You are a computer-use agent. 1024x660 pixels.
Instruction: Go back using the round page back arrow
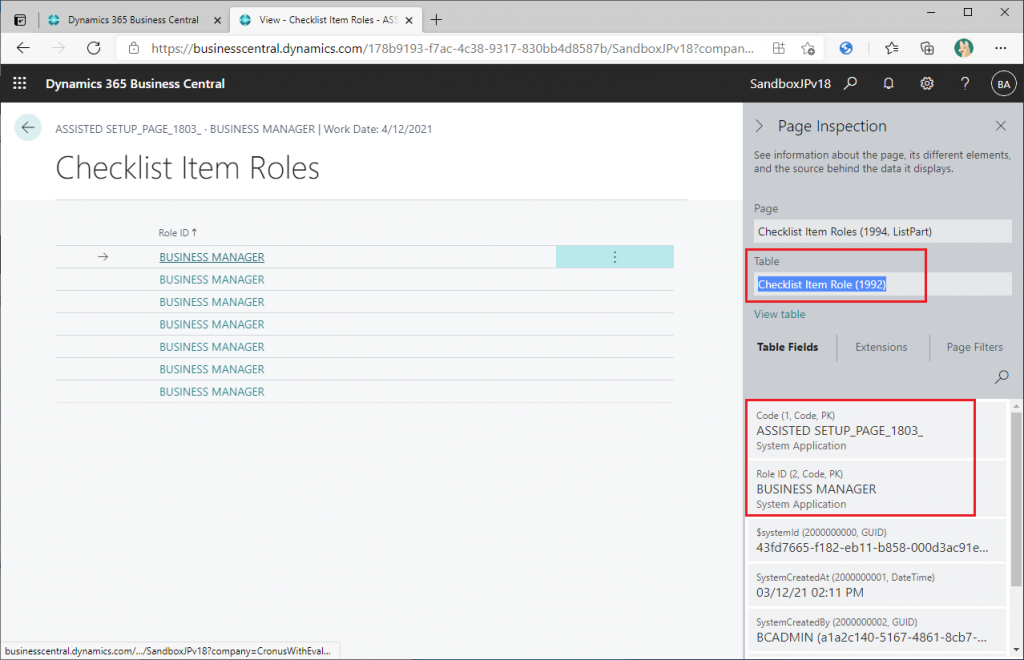pos(28,127)
